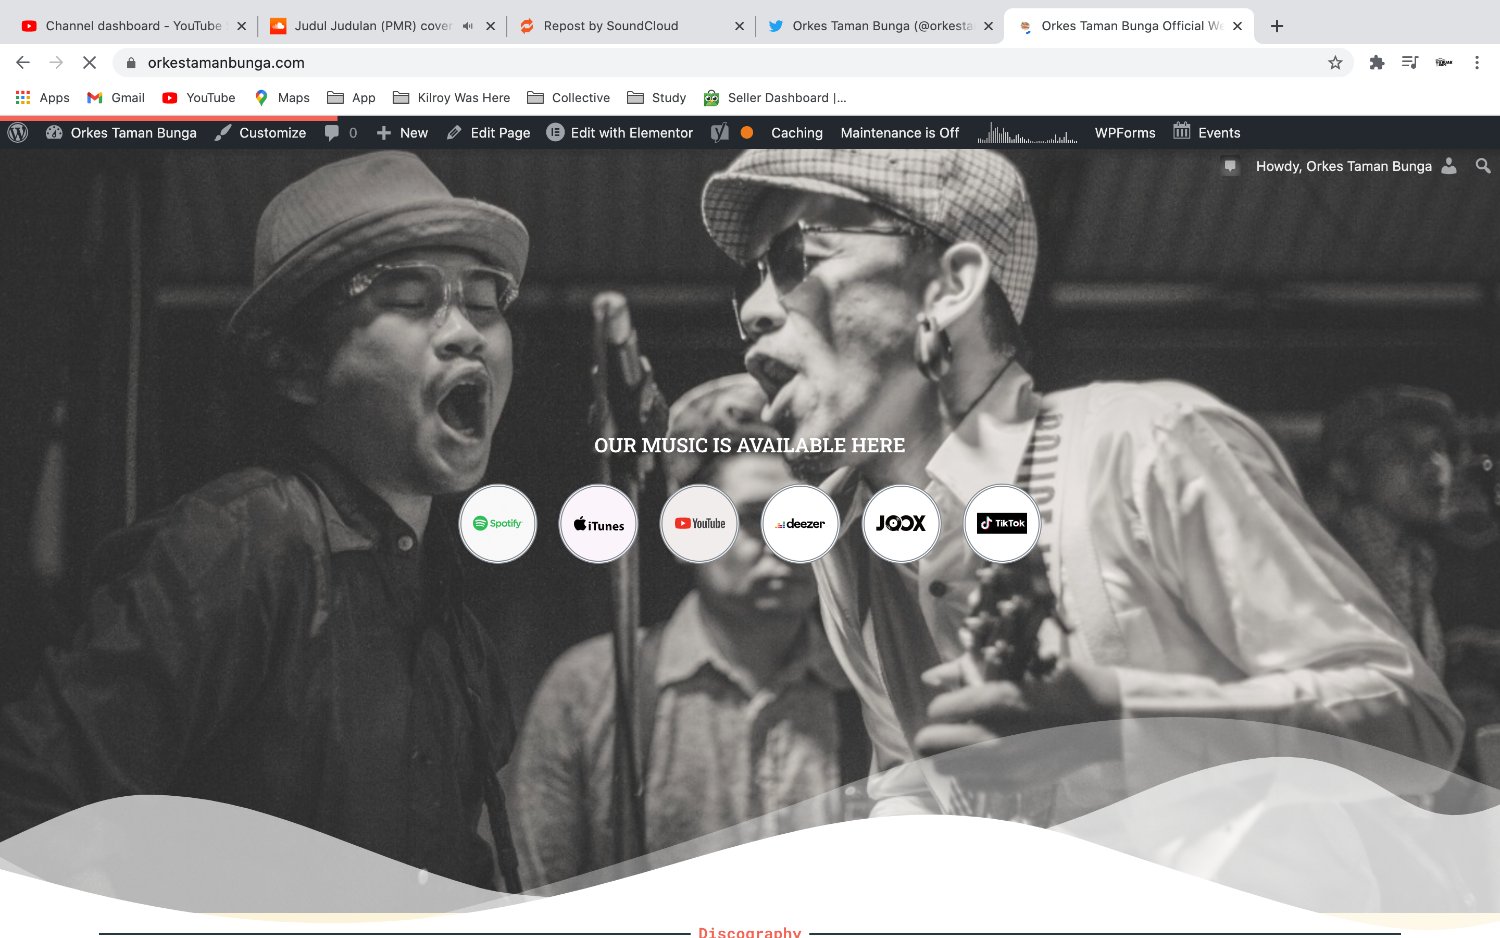
Task: Open the Chrome extensions puzzle icon
Action: pos(1377,62)
